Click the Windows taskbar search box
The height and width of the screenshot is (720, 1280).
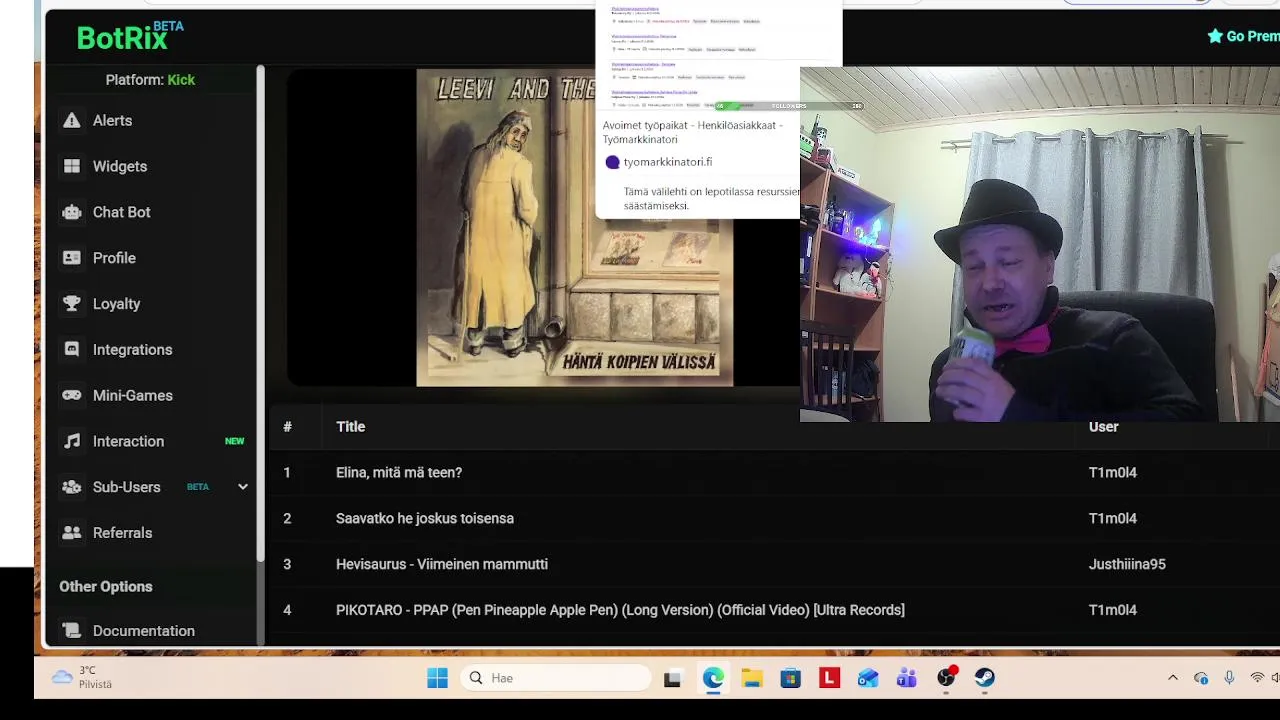(557, 678)
